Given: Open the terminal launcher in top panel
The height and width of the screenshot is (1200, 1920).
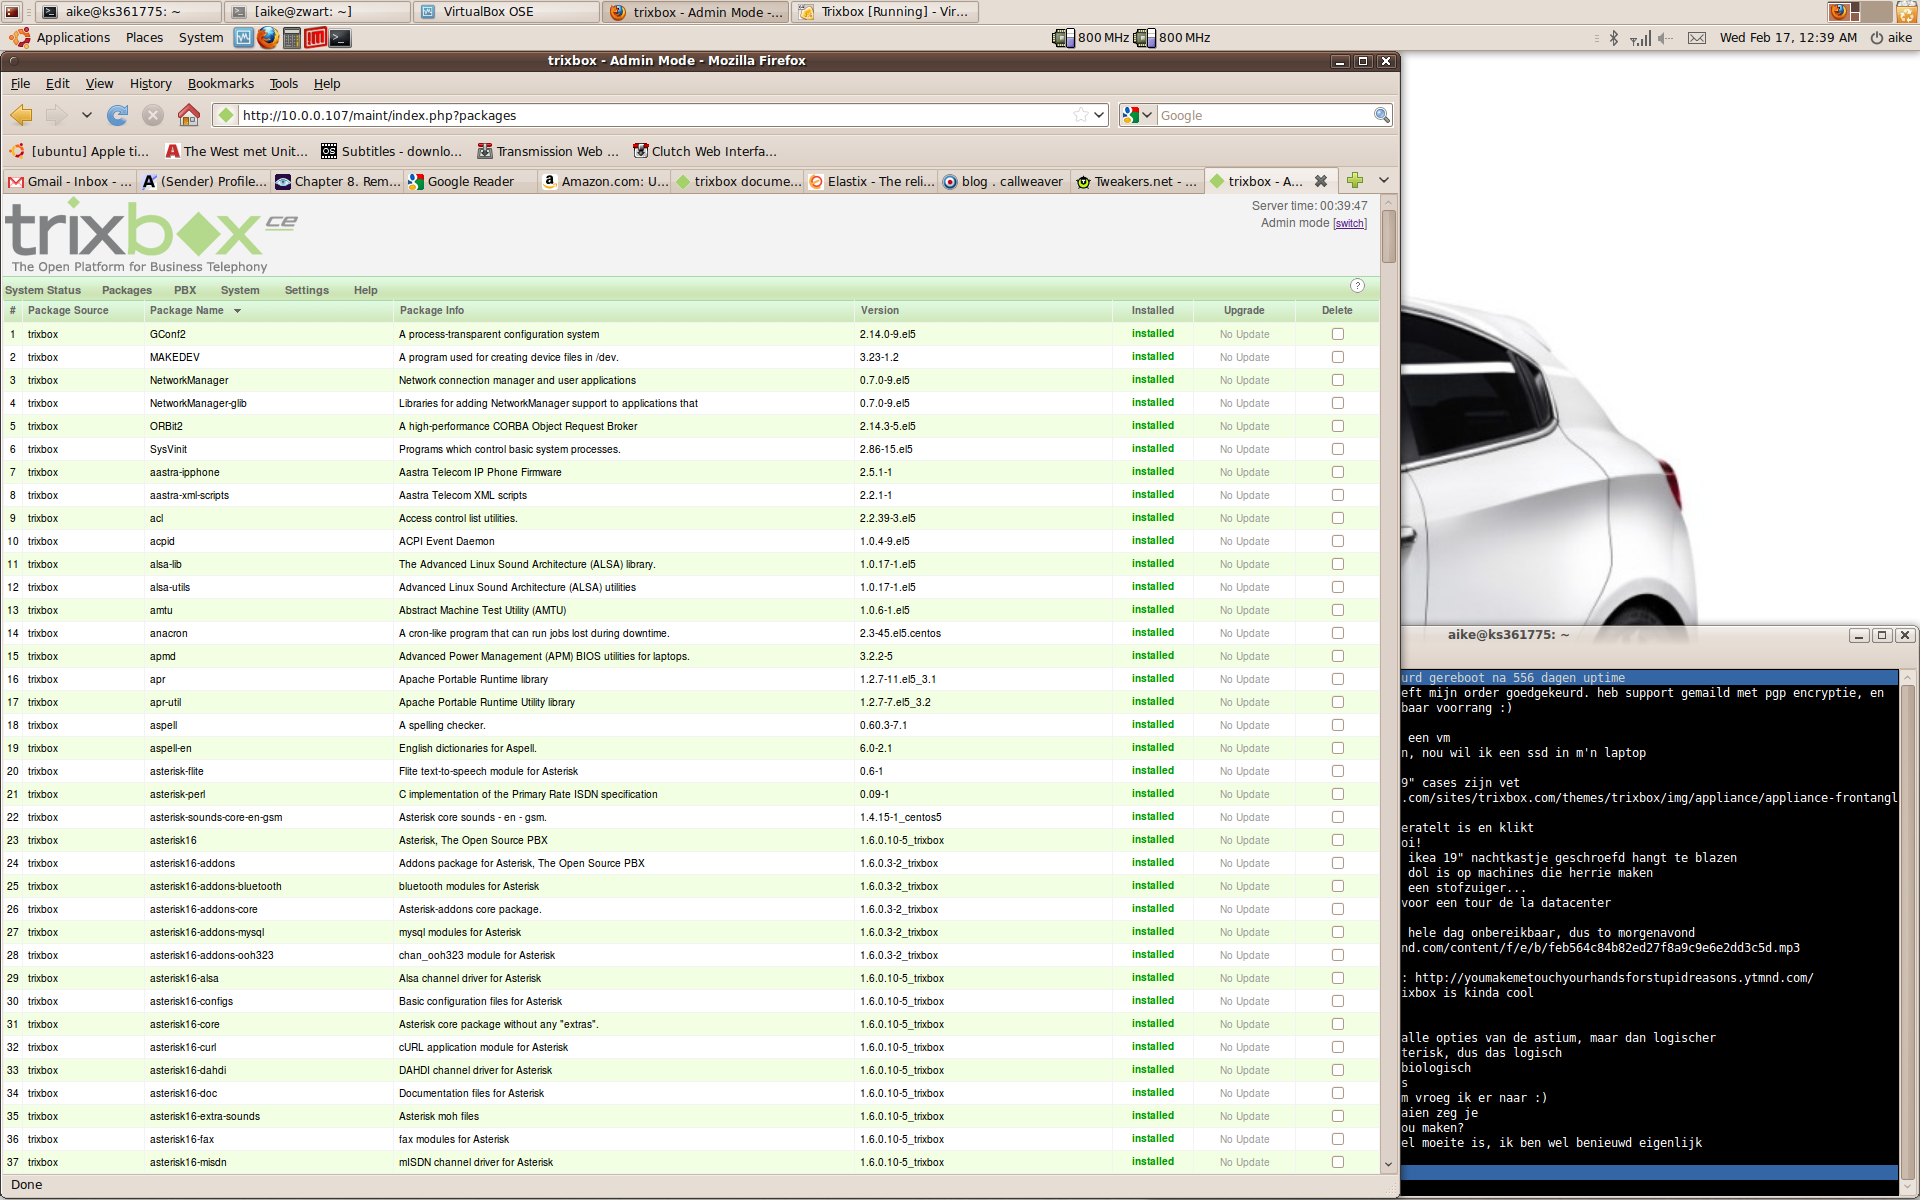Looking at the screenshot, I should click(341, 38).
